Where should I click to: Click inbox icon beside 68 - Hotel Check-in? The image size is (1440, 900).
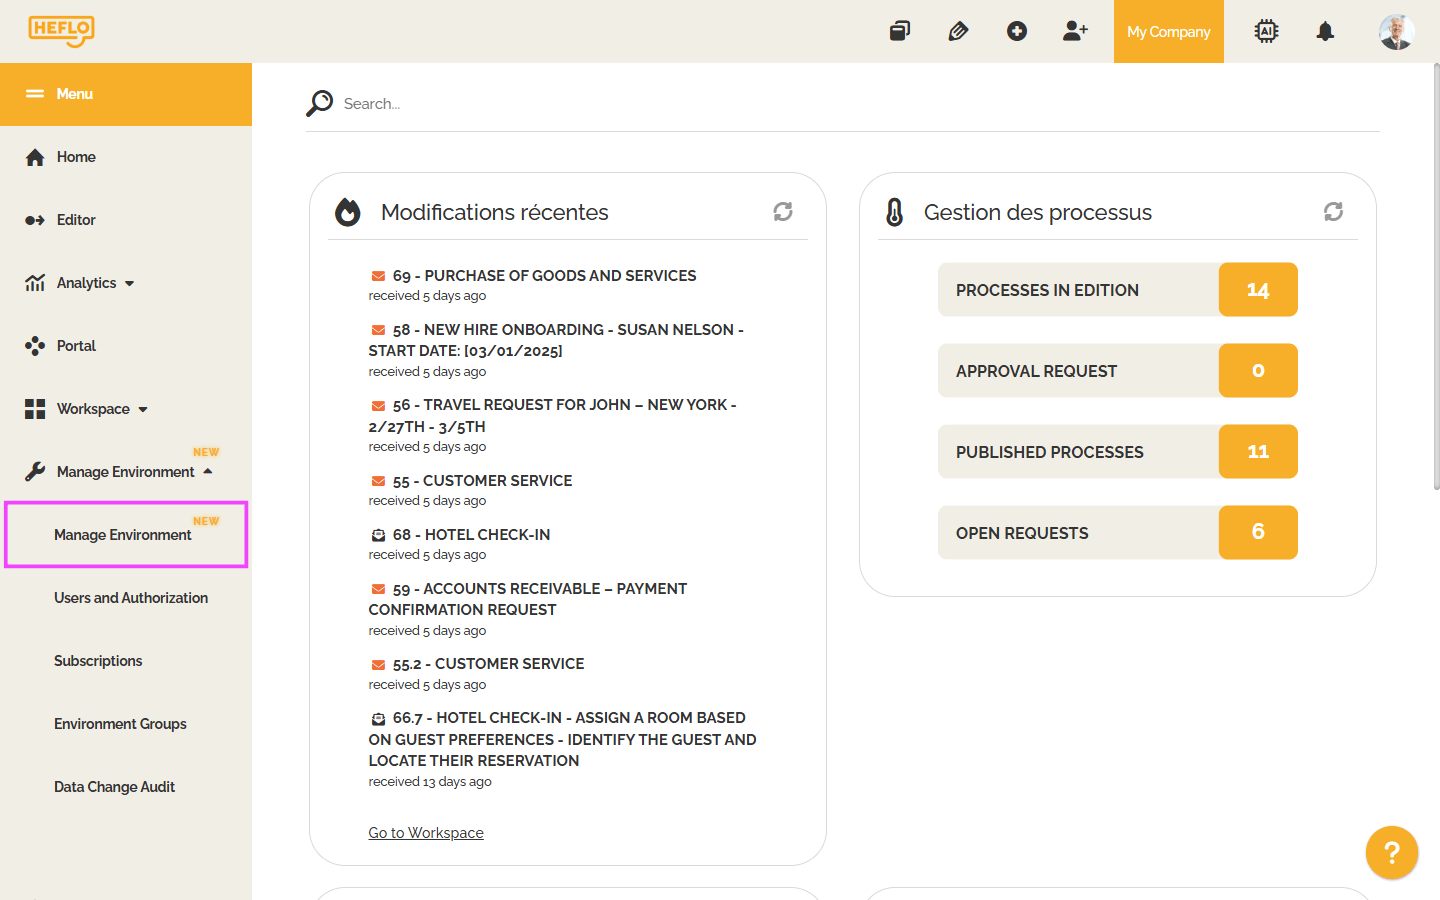[378, 535]
